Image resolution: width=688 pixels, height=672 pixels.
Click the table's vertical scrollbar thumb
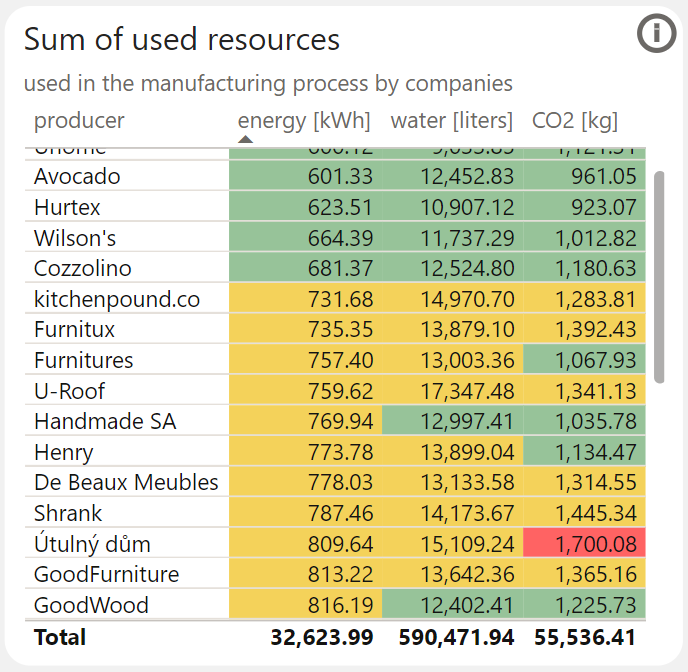659,277
